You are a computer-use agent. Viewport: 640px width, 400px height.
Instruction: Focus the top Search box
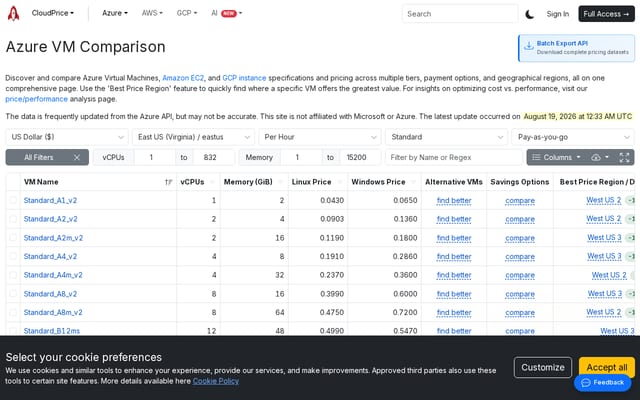pos(460,14)
